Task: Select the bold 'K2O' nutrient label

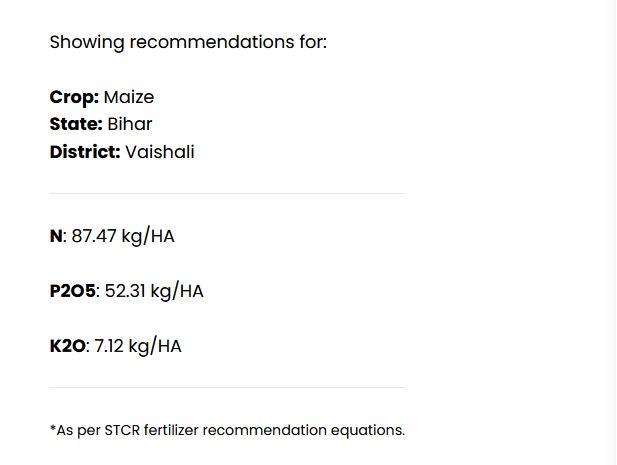Action: click(x=67, y=346)
